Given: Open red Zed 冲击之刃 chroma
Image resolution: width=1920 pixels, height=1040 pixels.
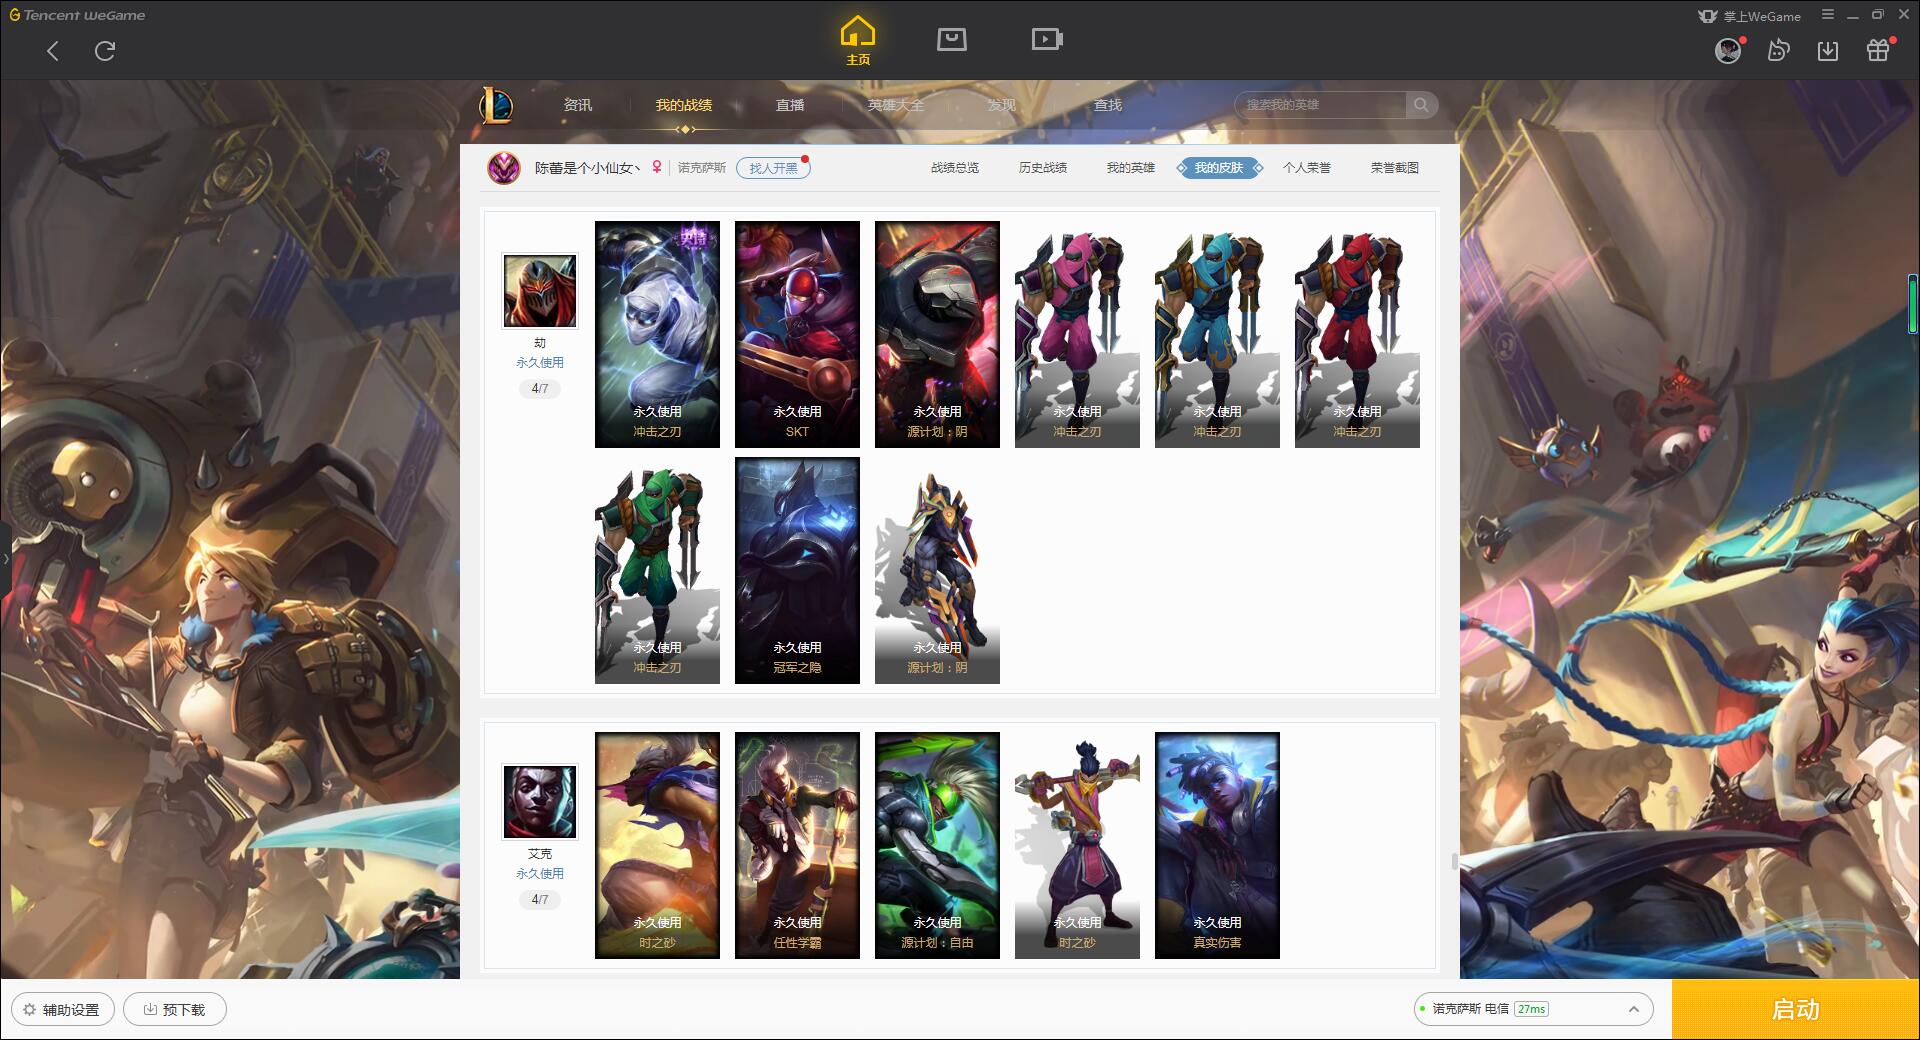Looking at the screenshot, I should click(1357, 334).
